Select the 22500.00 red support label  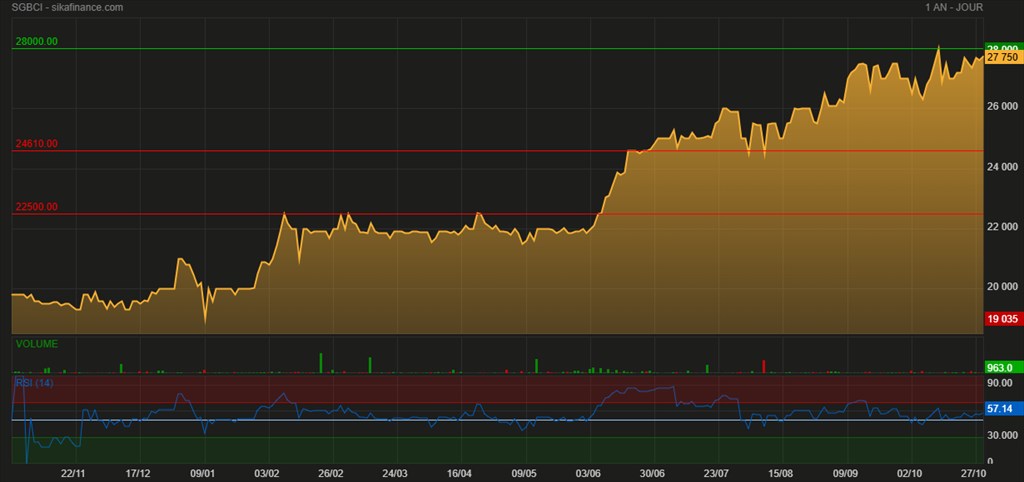37,207
